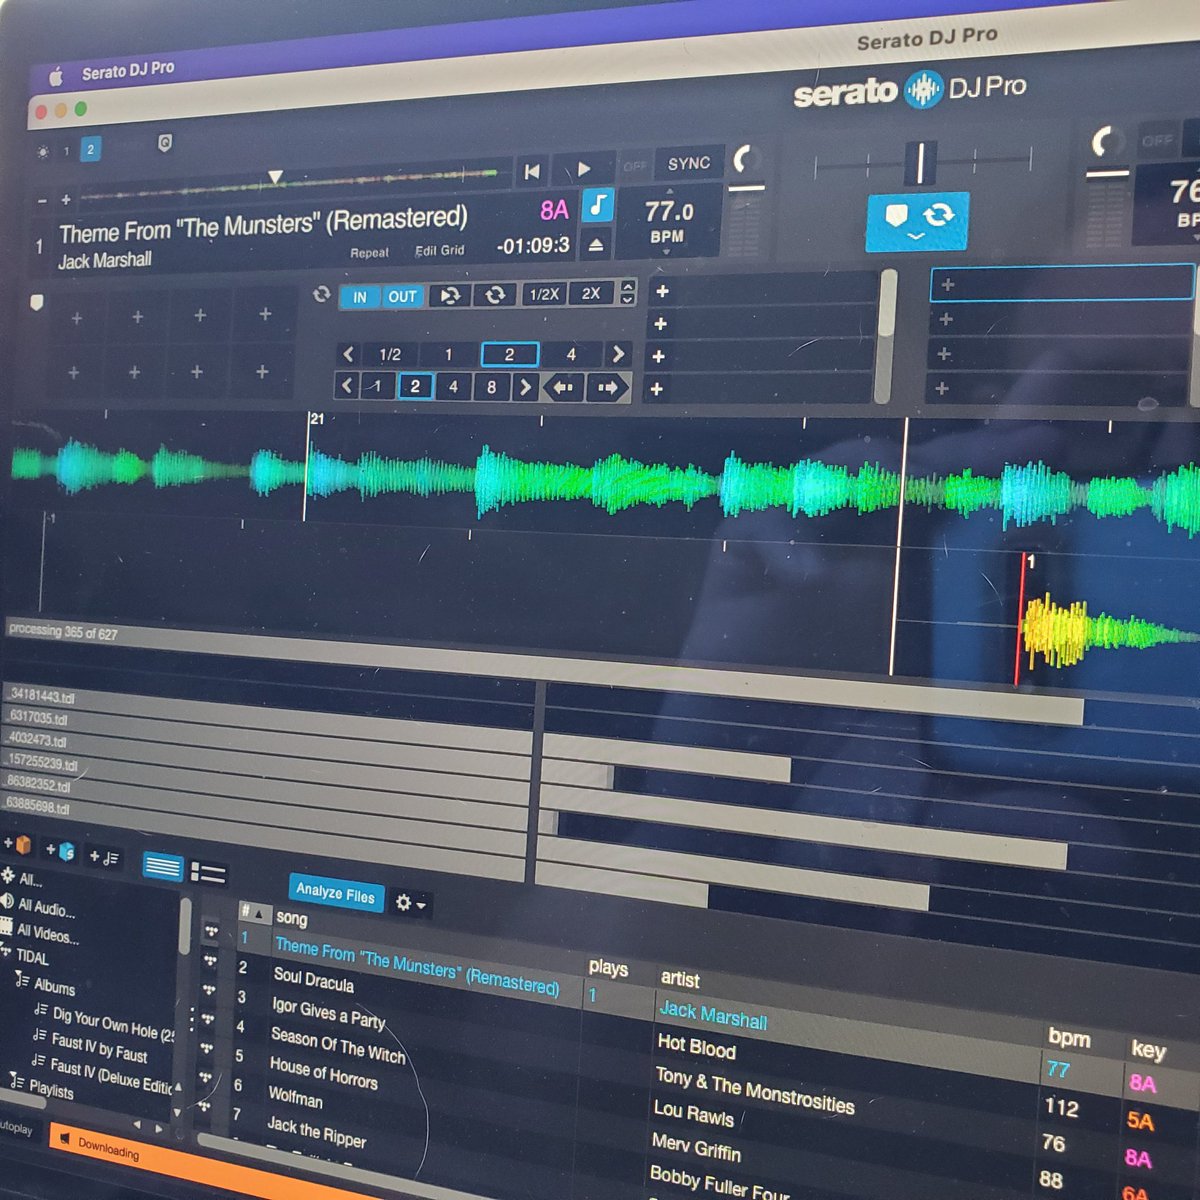Select All Audio... in sidebar
1200x1200 pixels.
click(46, 908)
